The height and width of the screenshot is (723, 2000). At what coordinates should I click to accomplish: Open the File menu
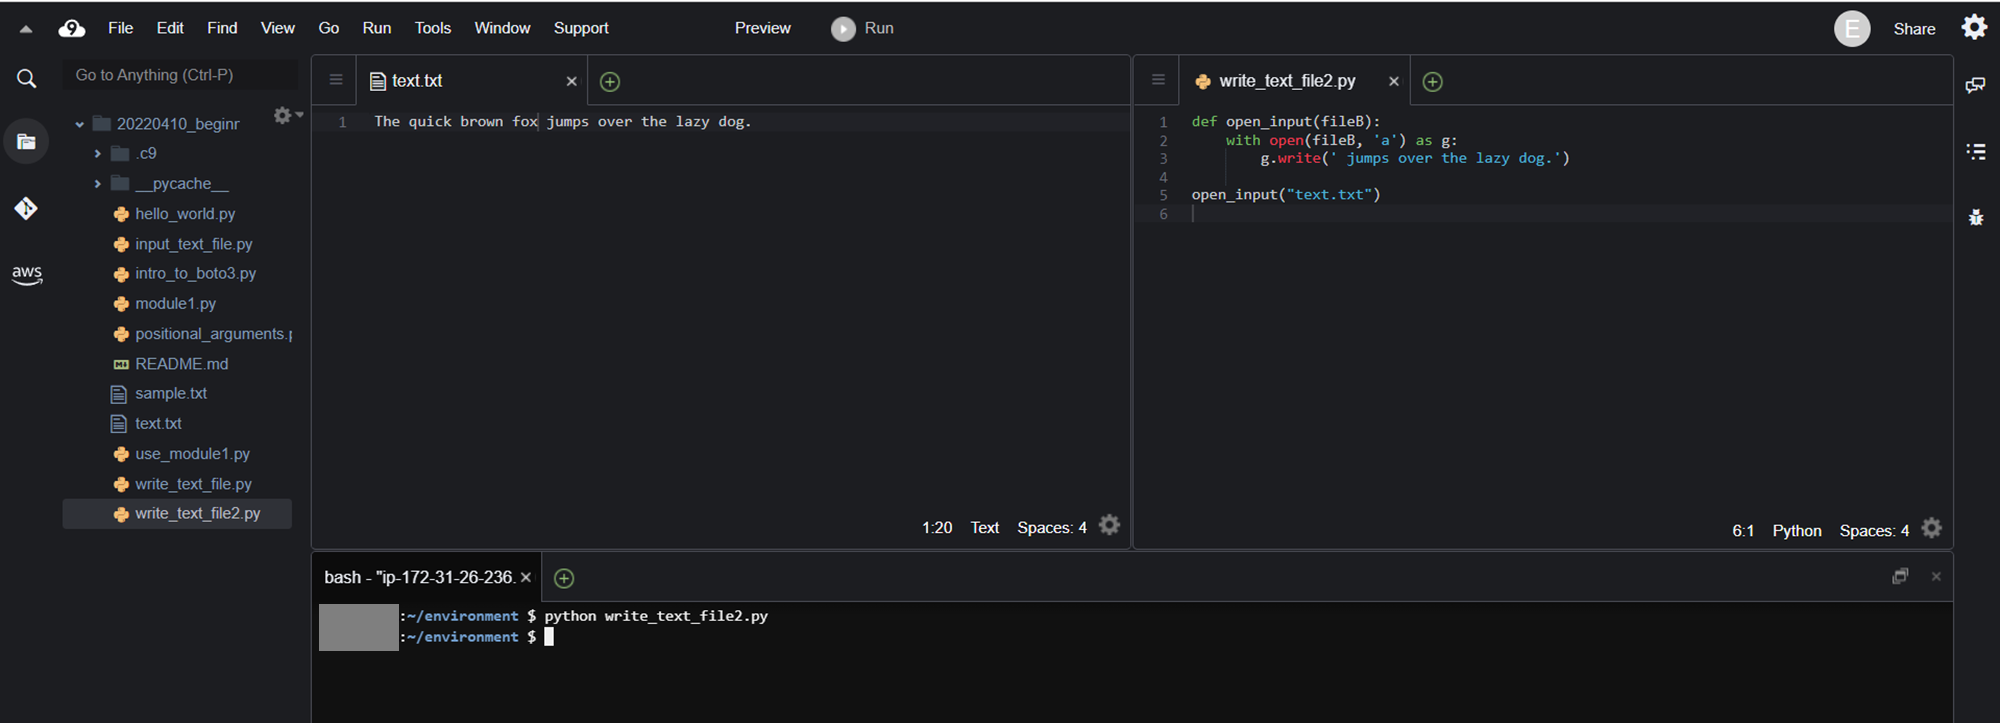pyautogui.click(x=120, y=28)
